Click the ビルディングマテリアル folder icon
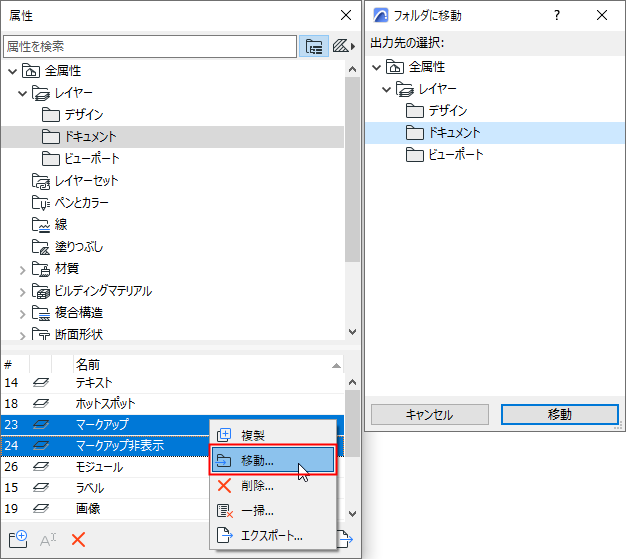The height and width of the screenshot is (559, 626). coord(41,291)
